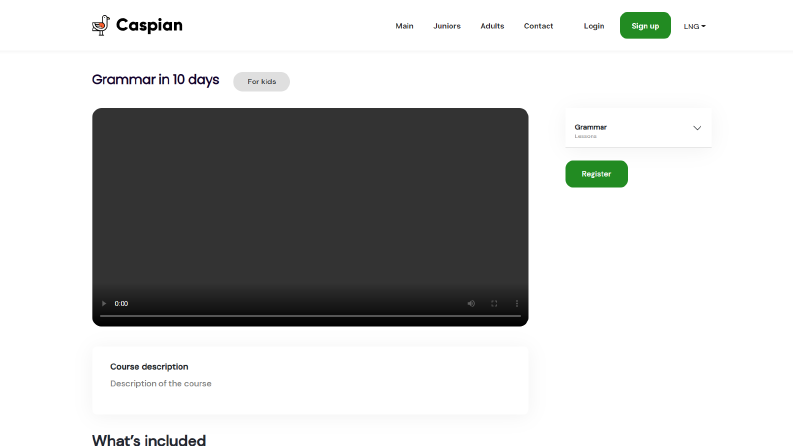Expand the Grammar lessons accordion

coord(638,128)
